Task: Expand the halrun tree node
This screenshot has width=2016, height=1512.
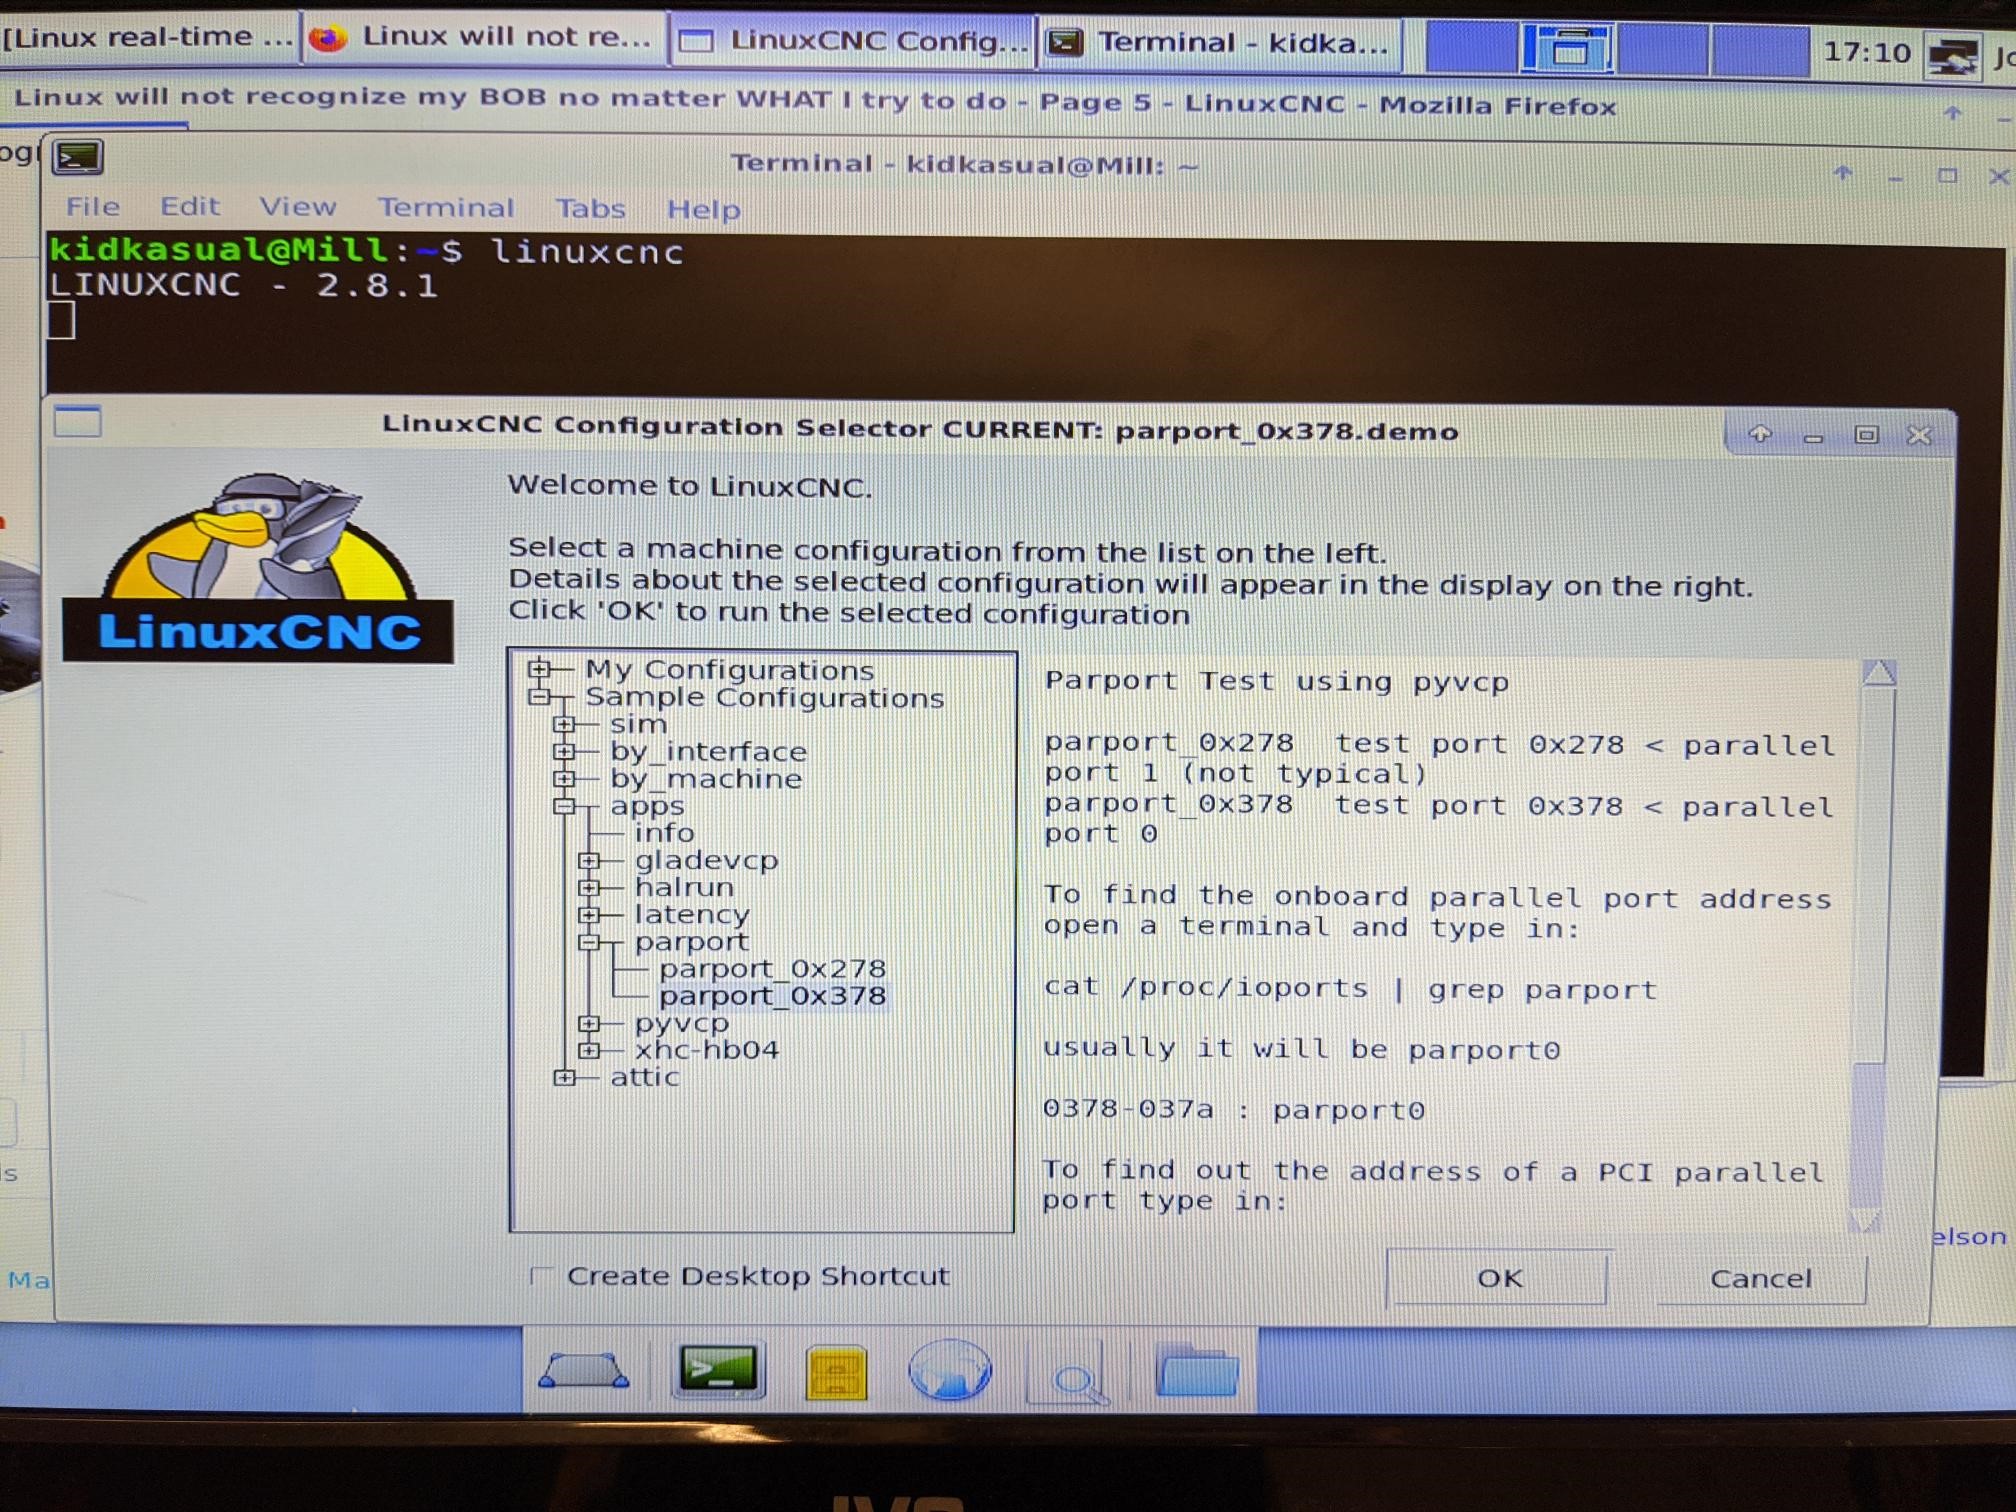Action: 589,886
